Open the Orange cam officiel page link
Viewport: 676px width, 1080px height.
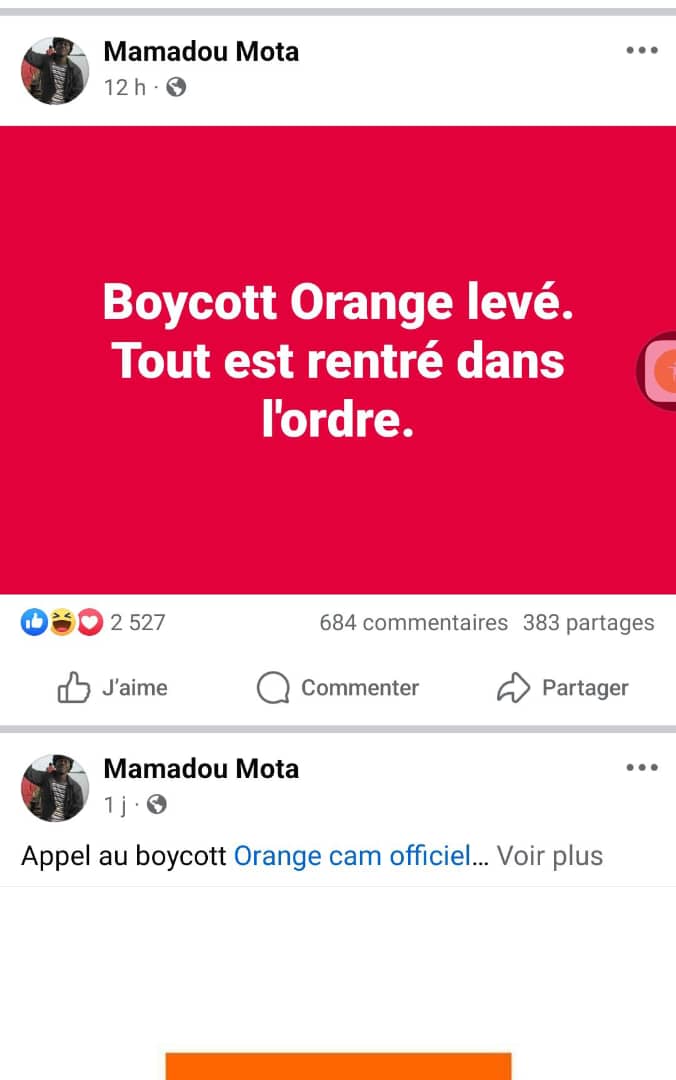[x=351, y=856]
